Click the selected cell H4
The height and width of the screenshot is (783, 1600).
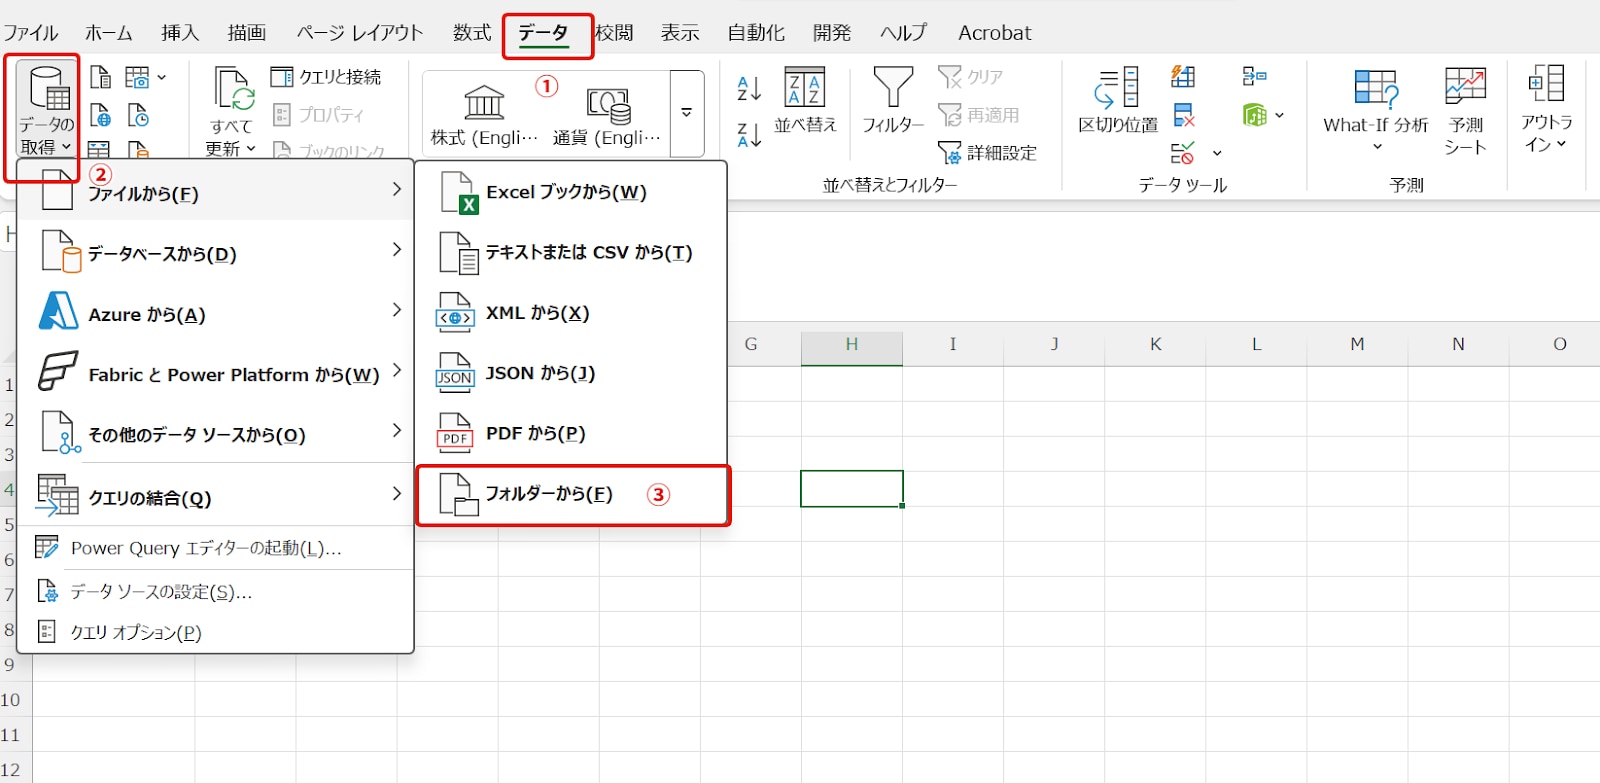pos(852,489)
